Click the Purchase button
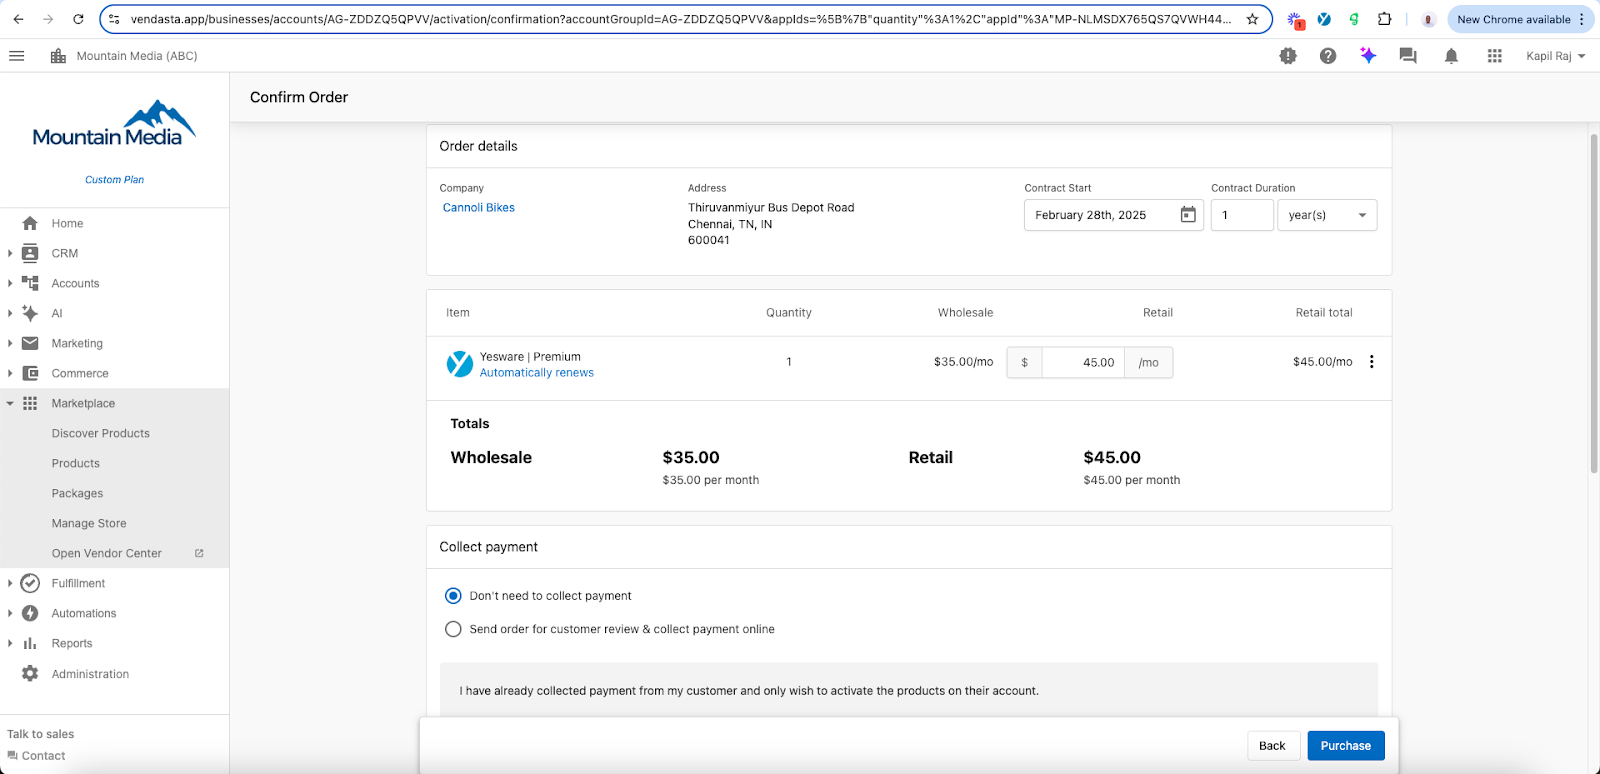 pyautogui.click(x=1346, y=746)
